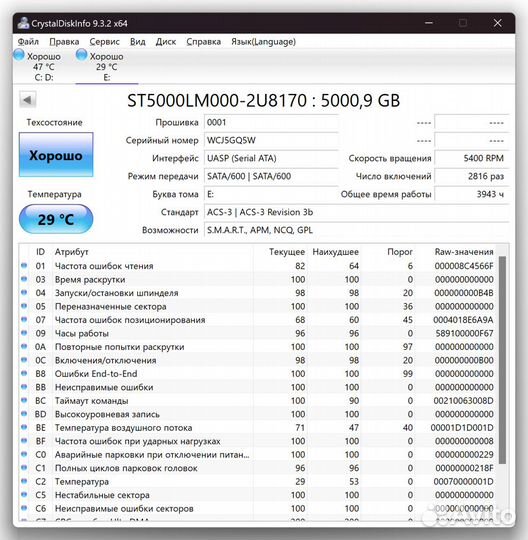Screen dimensions: 528x540
Task: Click status dot for Переназначенные сектора
Action: pyautogui.click(x=24, y=305)
